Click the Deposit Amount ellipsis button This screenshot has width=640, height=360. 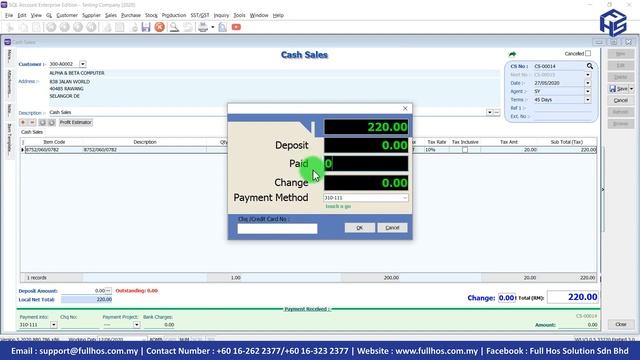coord(108,291)
